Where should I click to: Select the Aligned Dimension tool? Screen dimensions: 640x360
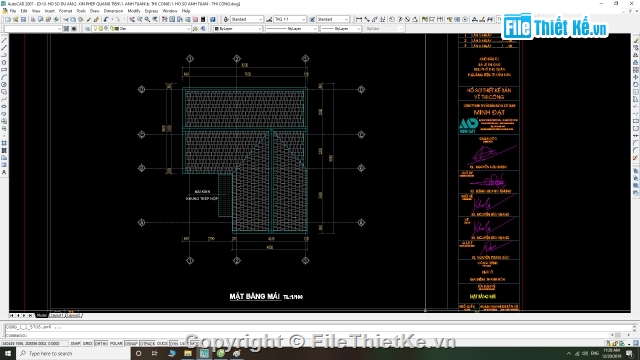coord(367,19)
